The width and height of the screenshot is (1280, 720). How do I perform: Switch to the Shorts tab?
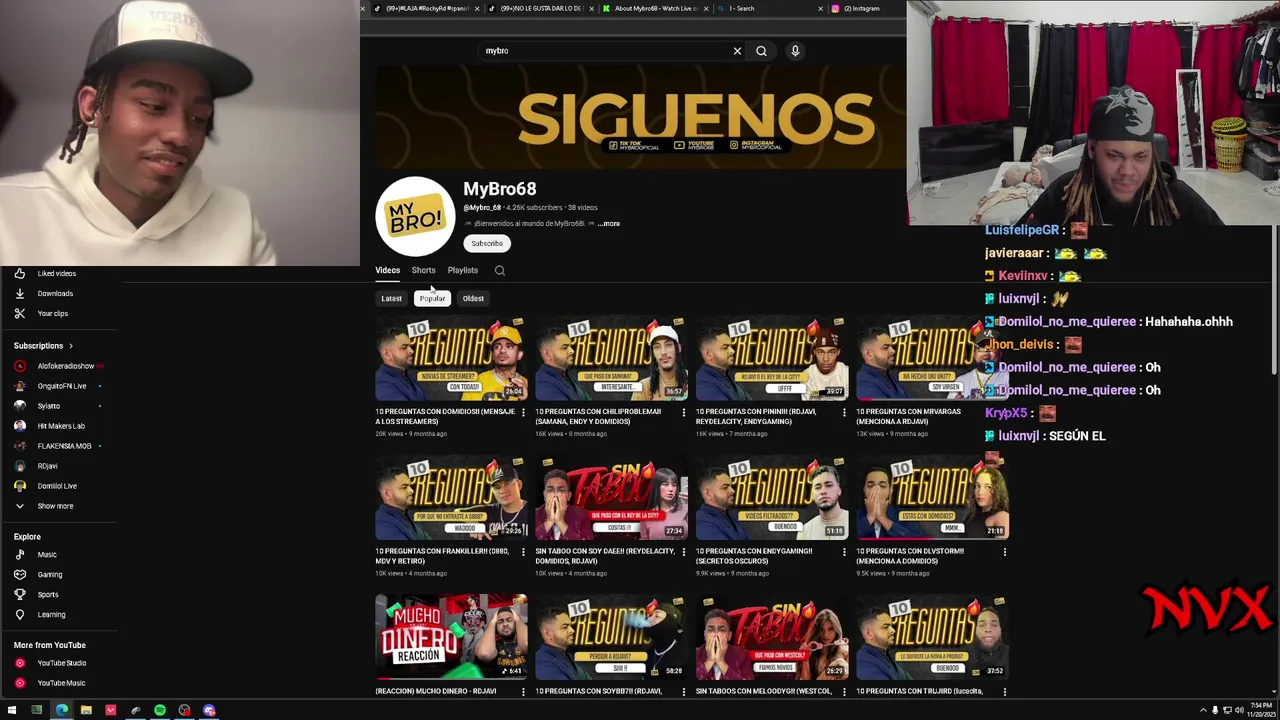point(424,270)
